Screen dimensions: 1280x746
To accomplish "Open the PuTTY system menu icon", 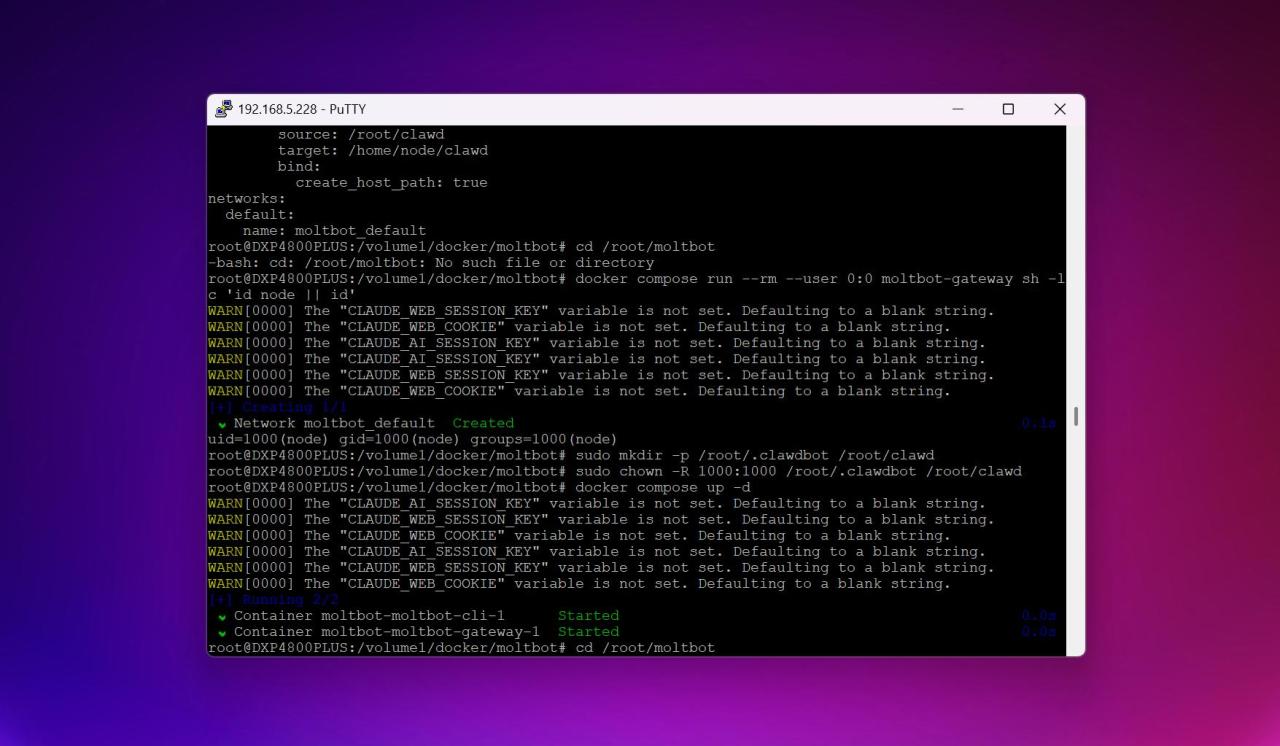I will coord(224,109).
